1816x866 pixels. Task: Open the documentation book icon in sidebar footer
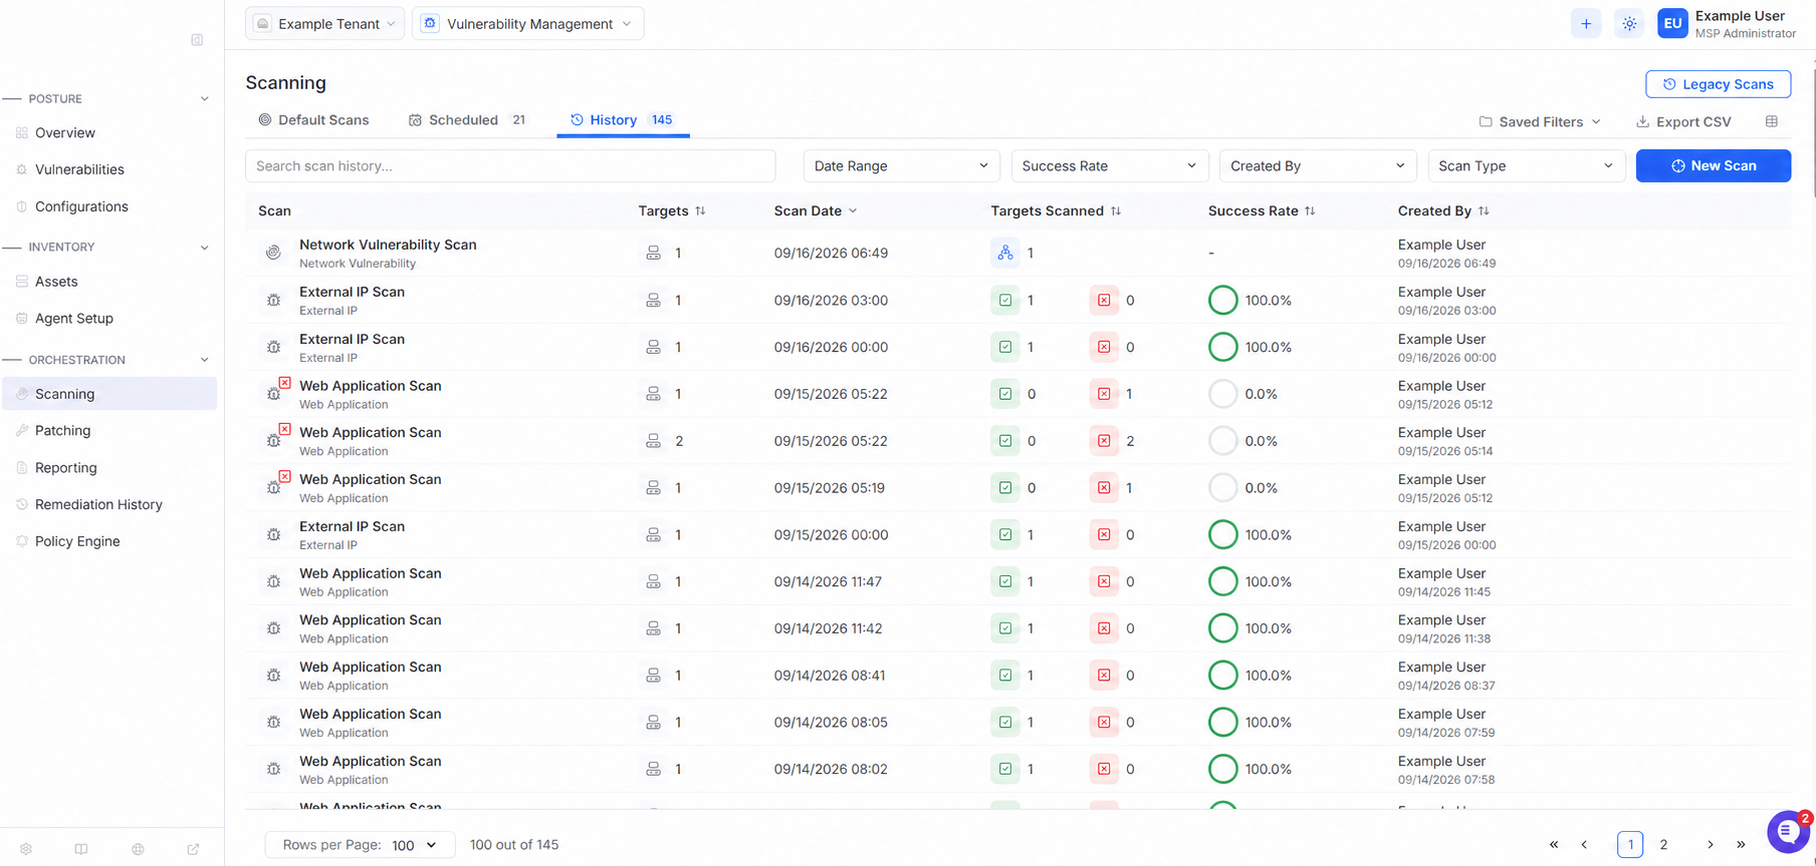click(x=81, y=849)
